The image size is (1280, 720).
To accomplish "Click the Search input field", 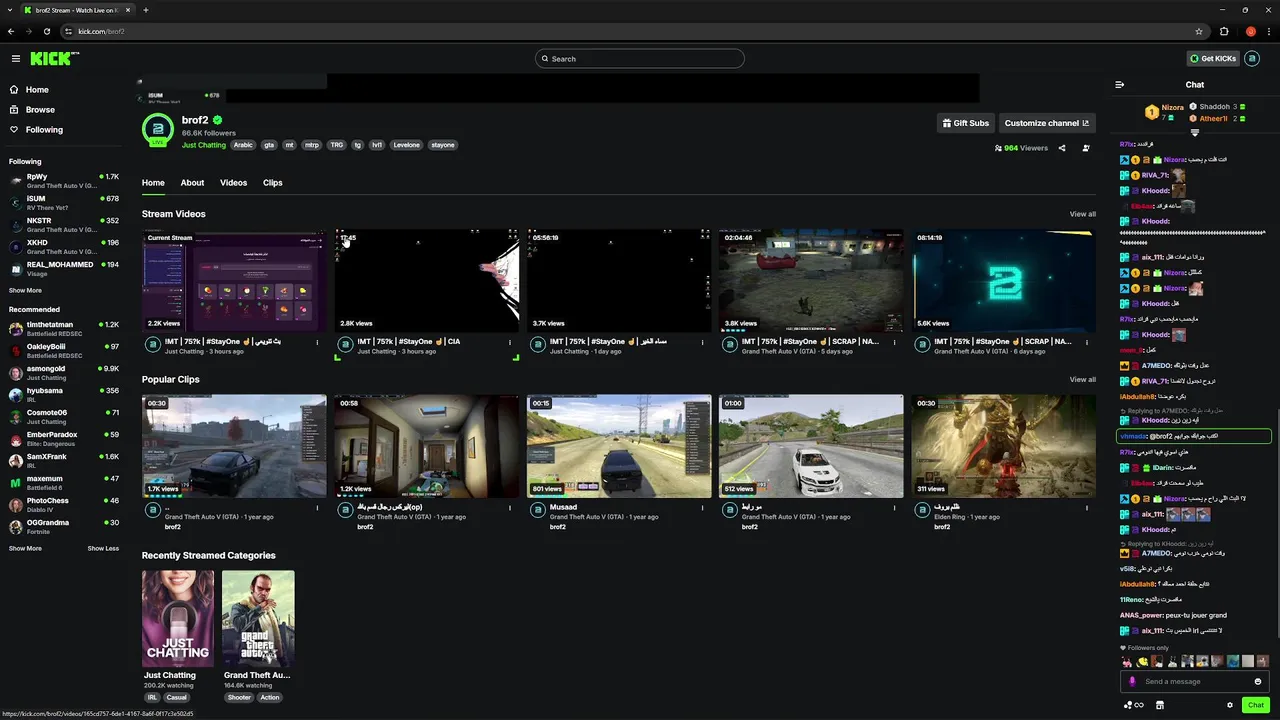I will [x=640, y=59].
